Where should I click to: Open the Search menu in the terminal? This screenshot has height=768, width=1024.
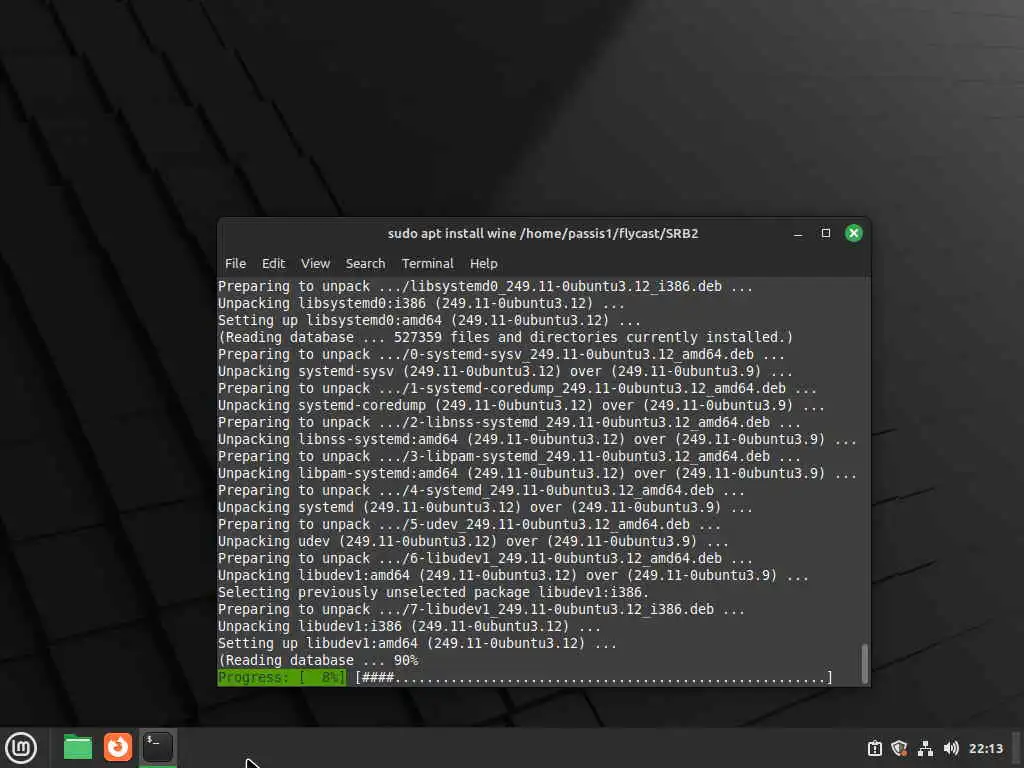pos(365,264)
